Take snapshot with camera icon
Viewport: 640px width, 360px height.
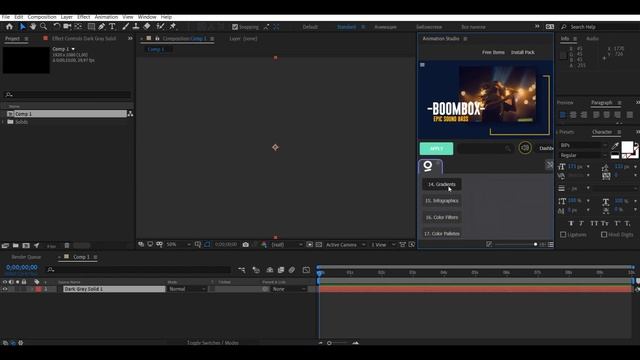click(245, 244)
